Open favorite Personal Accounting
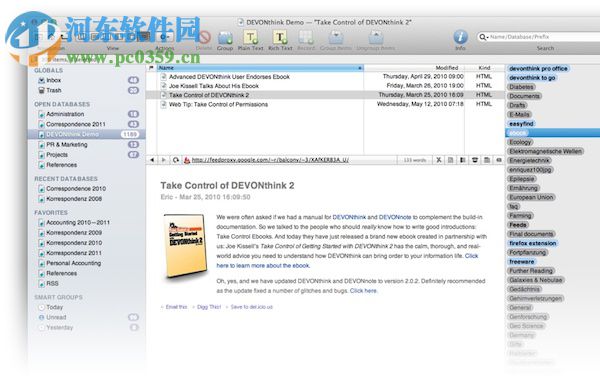Screen dimensions: 600x377 pos(73,263)
